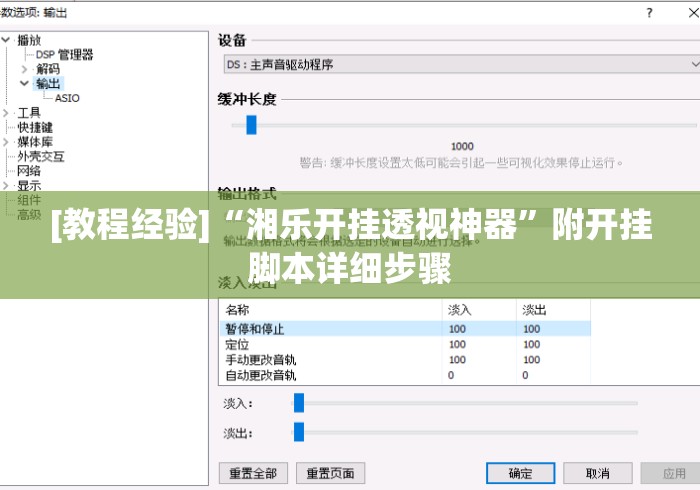Expand the 解码 tree node
Viewport: 700px width, 490px height.
pyautogui.click(x=24, y=69)
